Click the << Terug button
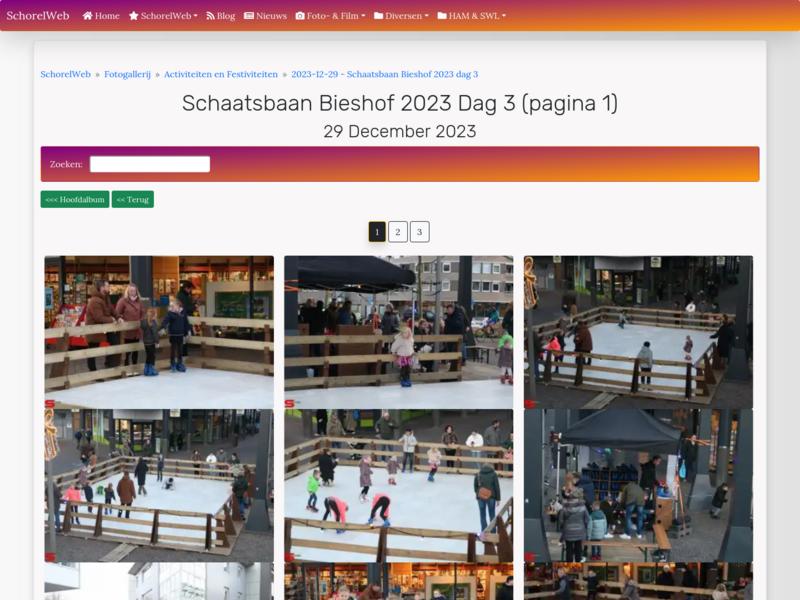800x600 pixels. click(x=133, y=199)
